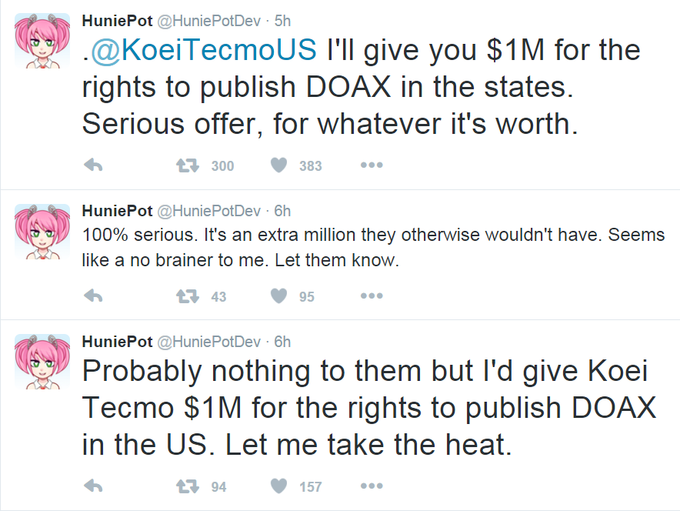Reply to the @KoeiTecmoUS $1M offer tweet
Viewport: 680px width, 511px height.
coord(93,165)
